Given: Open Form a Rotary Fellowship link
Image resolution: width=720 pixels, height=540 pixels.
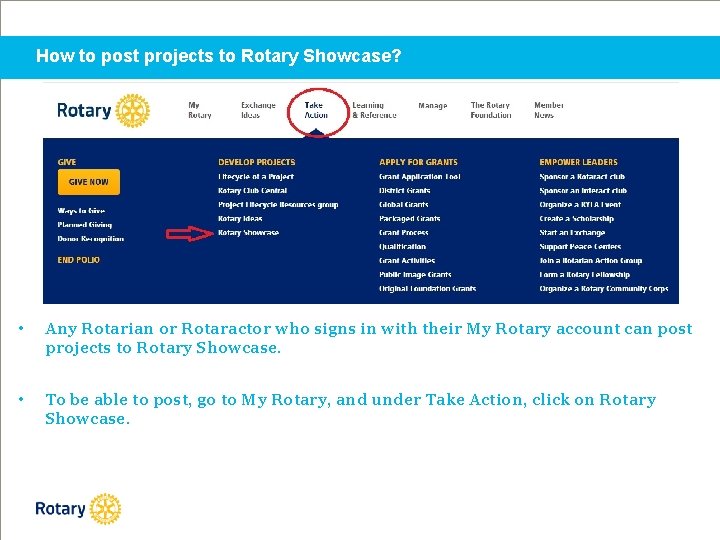Looking at the screenshot, I should coord(585,275).
